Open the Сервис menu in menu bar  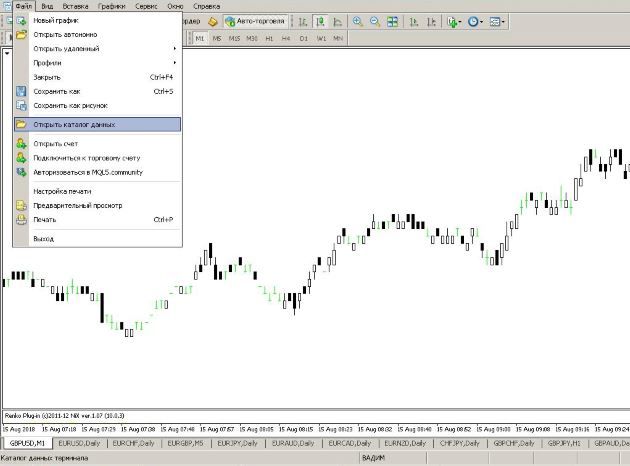tap(145, 6)
